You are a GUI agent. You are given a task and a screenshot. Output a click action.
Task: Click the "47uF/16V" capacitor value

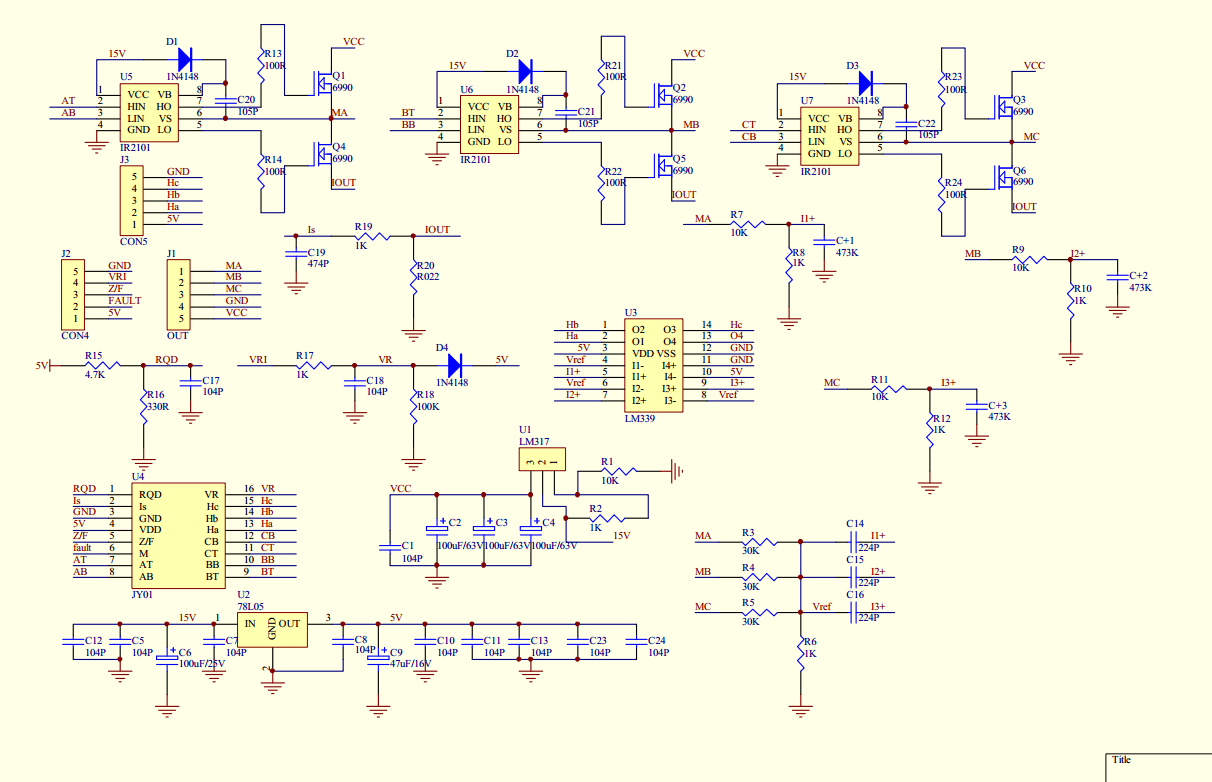(x=411, y=663)
